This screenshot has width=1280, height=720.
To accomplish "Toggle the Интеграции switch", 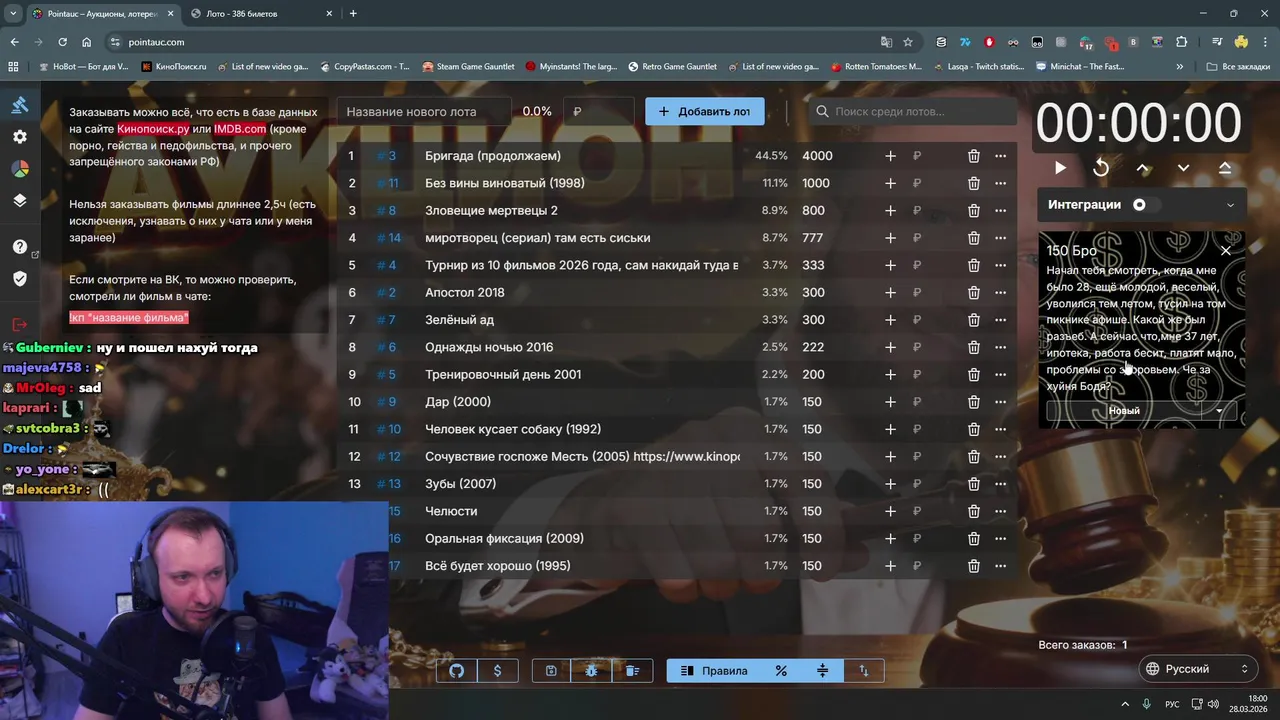I will click(1146, 205).
